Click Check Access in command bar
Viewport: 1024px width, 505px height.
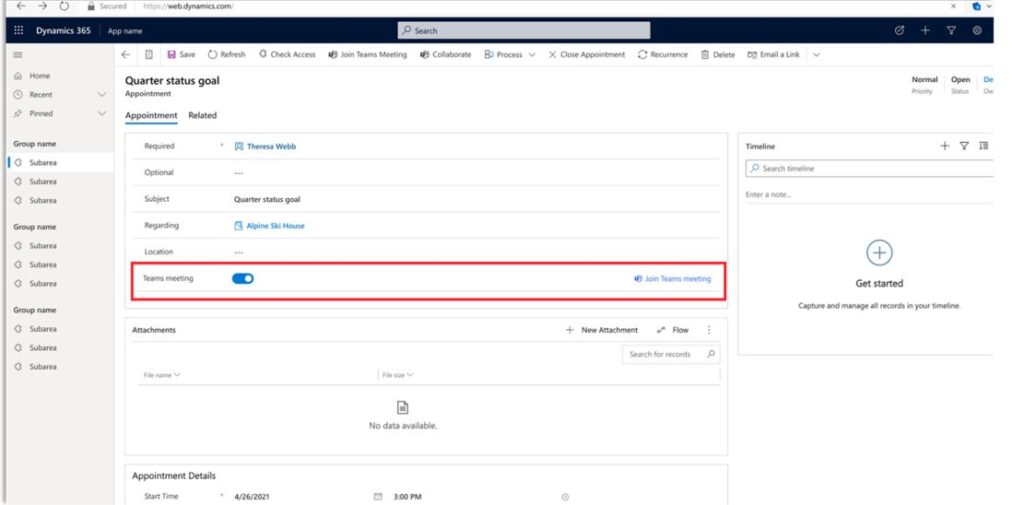pyautogui.click(x=287, y=55)
